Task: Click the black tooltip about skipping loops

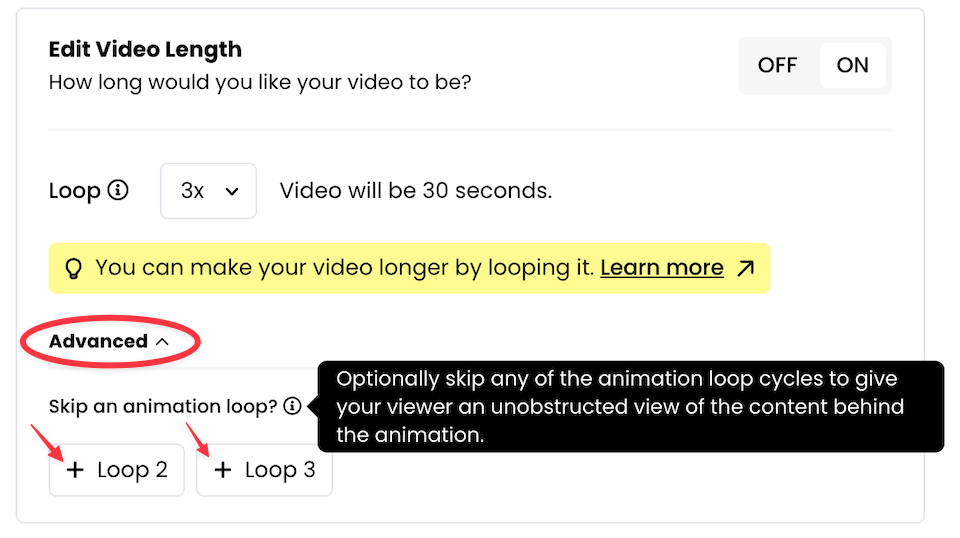Action: point(631,406)
